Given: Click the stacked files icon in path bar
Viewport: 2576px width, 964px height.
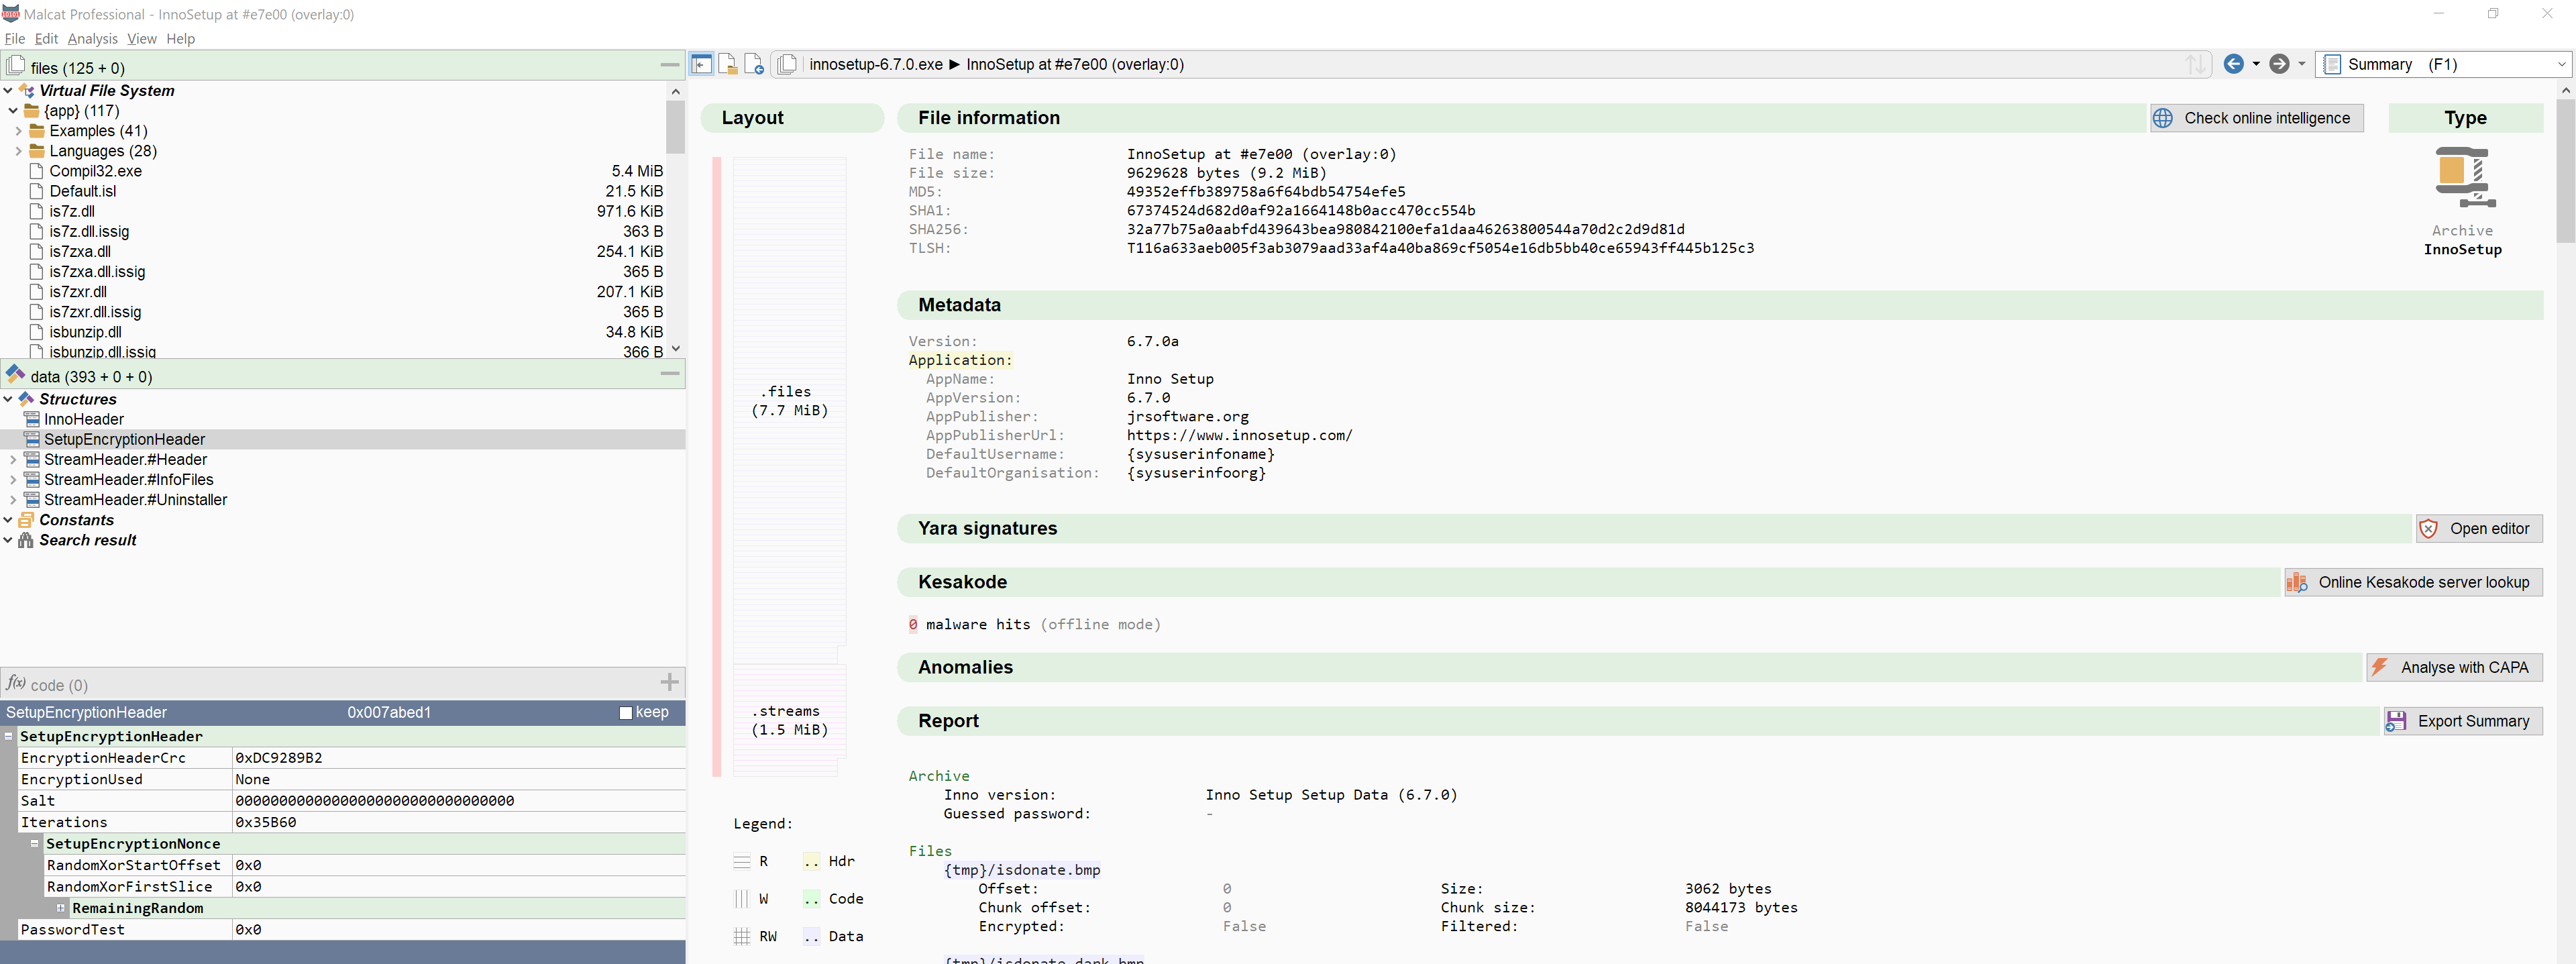Looking at the screenshot, I should coord(787,64).
